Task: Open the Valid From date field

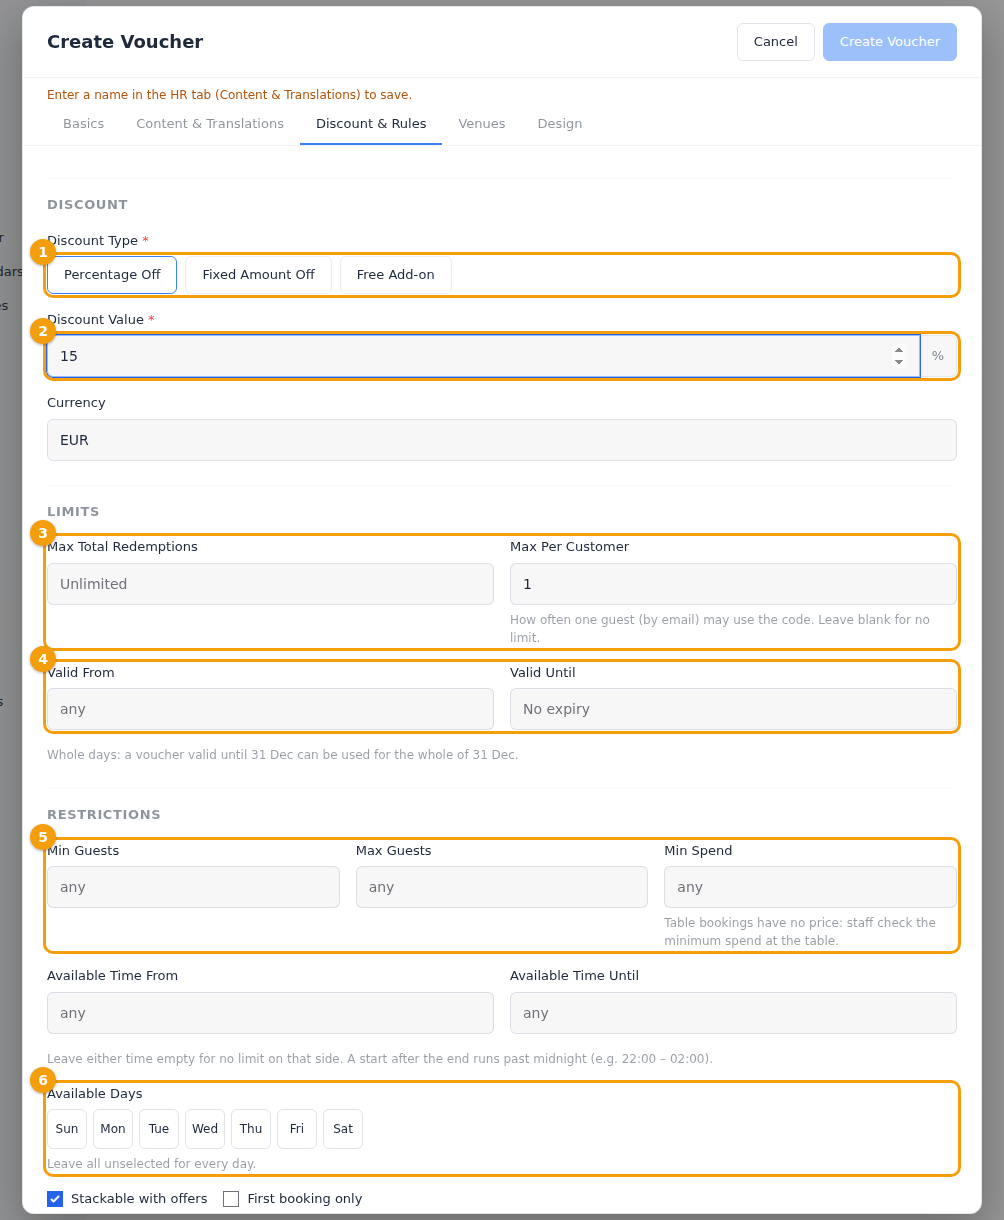Action: (x=270, y=709)
